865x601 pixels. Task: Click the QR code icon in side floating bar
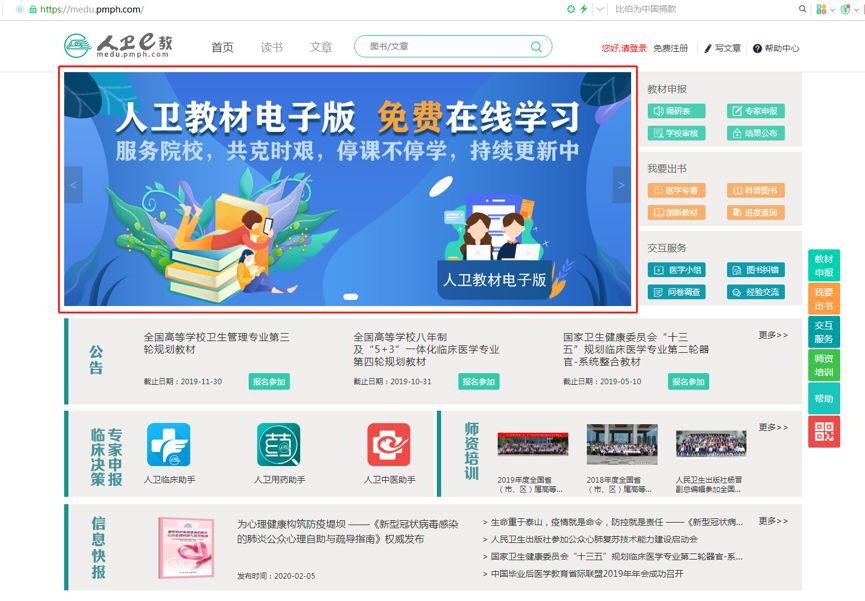click(823, 431)
